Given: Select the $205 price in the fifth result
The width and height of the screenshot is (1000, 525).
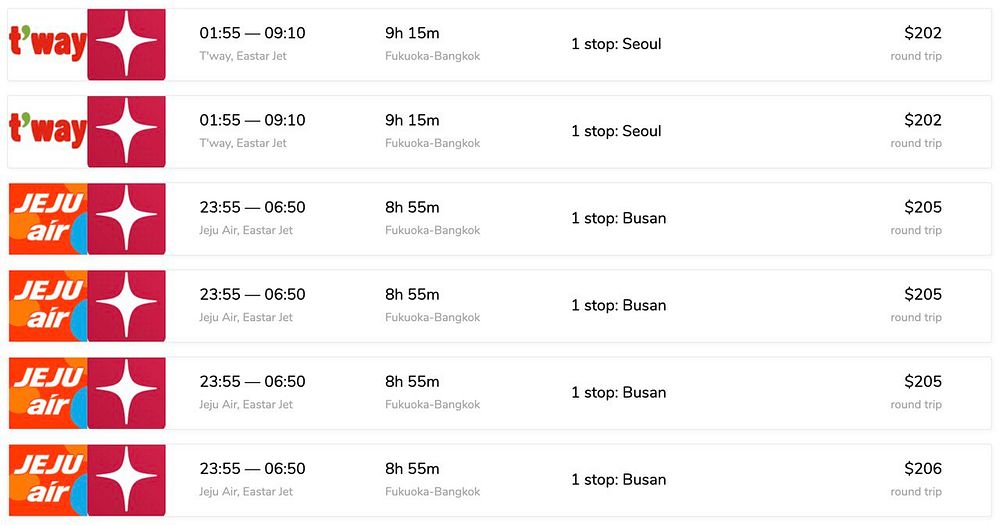Looking at the screenshot, I should point(922,381).
